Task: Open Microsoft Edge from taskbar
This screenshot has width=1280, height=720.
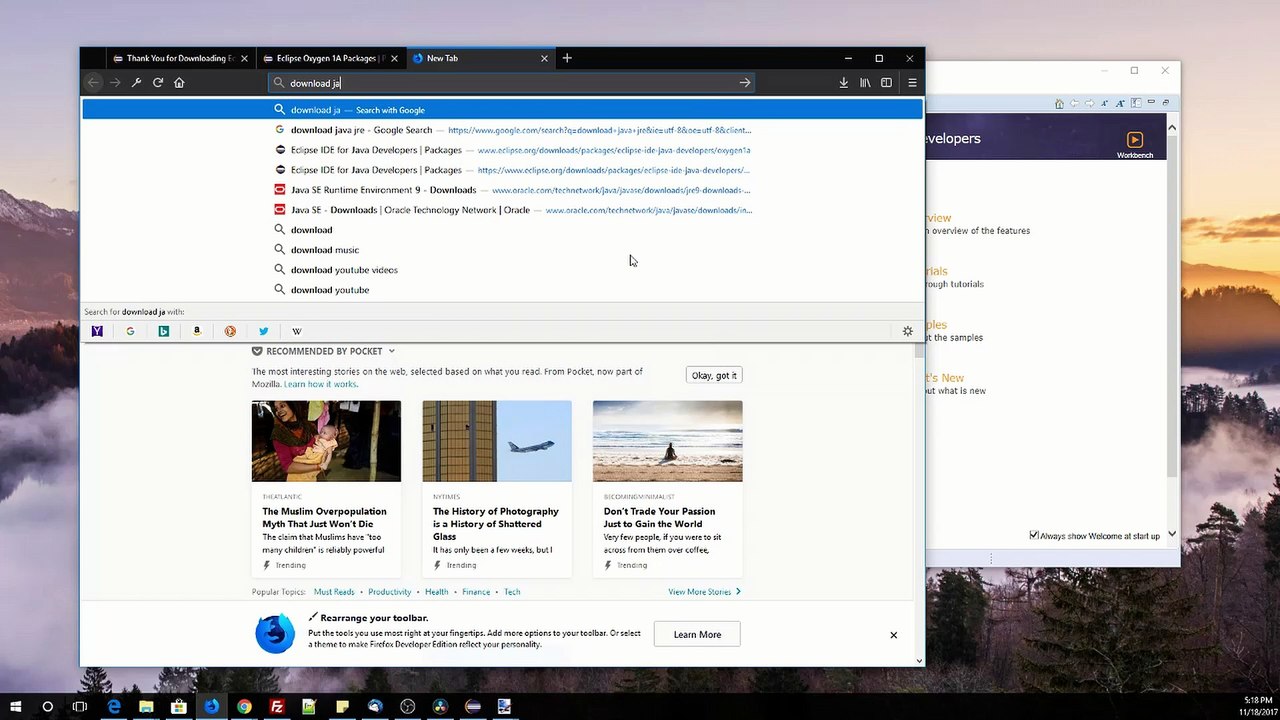Action: coord(114,706)
